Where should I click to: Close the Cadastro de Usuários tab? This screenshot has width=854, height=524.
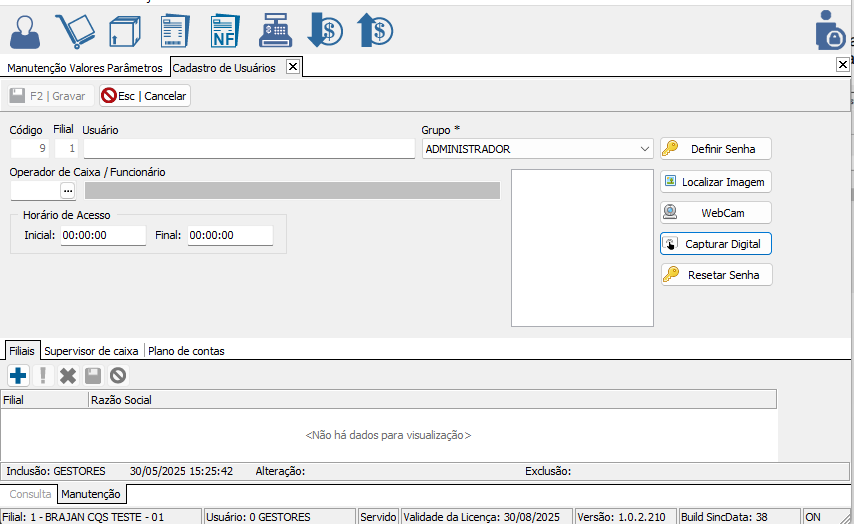(x=292, y=67)
